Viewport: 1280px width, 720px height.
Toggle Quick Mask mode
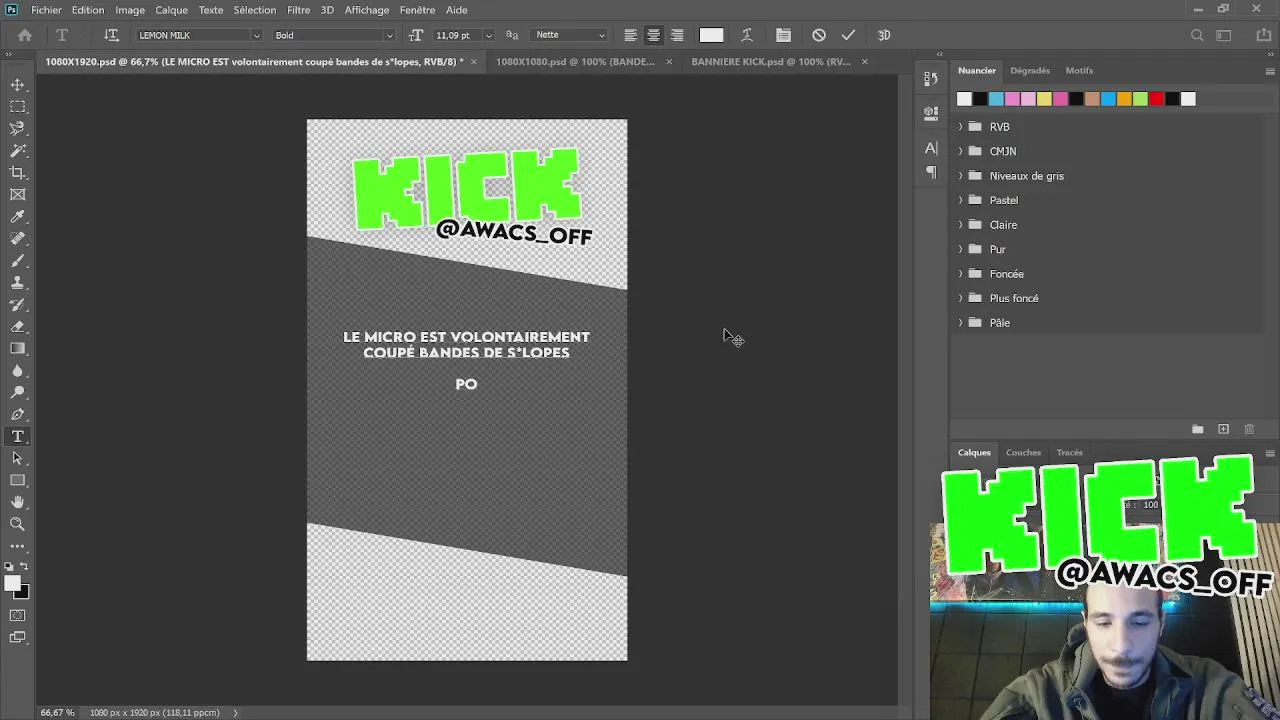[17, 615]
